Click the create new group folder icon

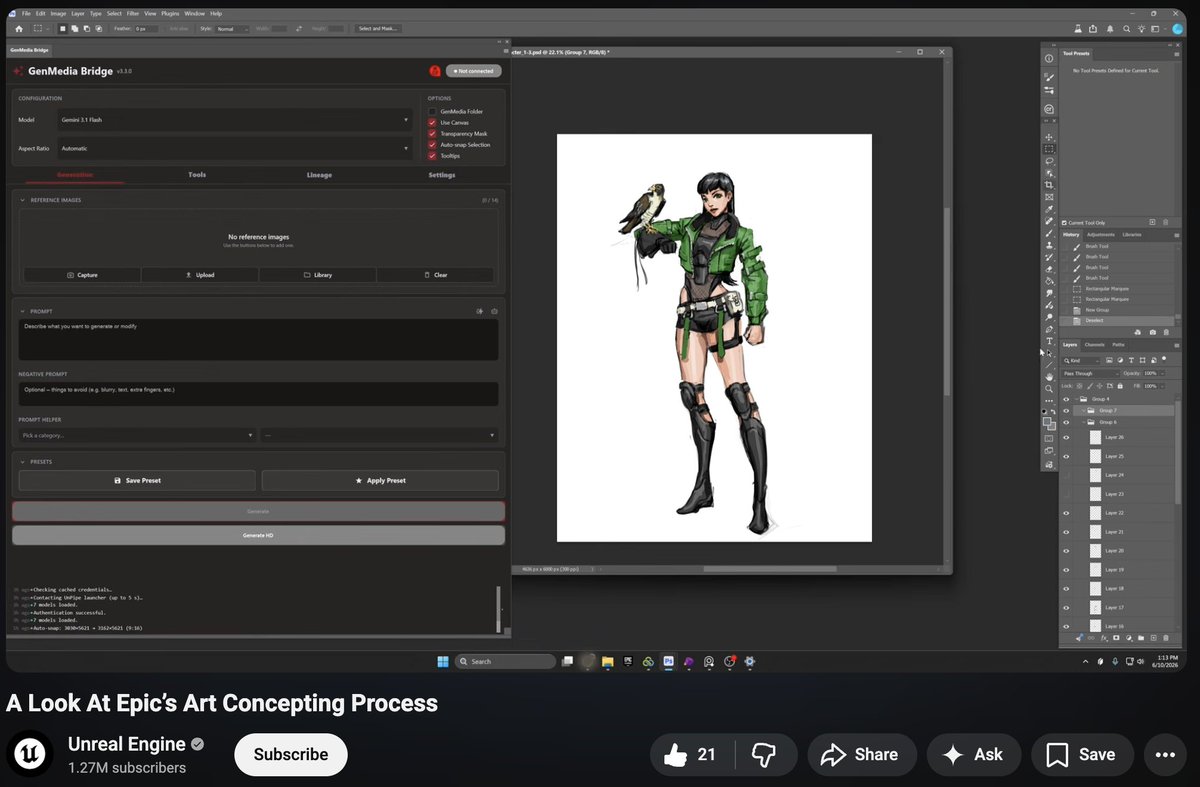pos(1141,638)
